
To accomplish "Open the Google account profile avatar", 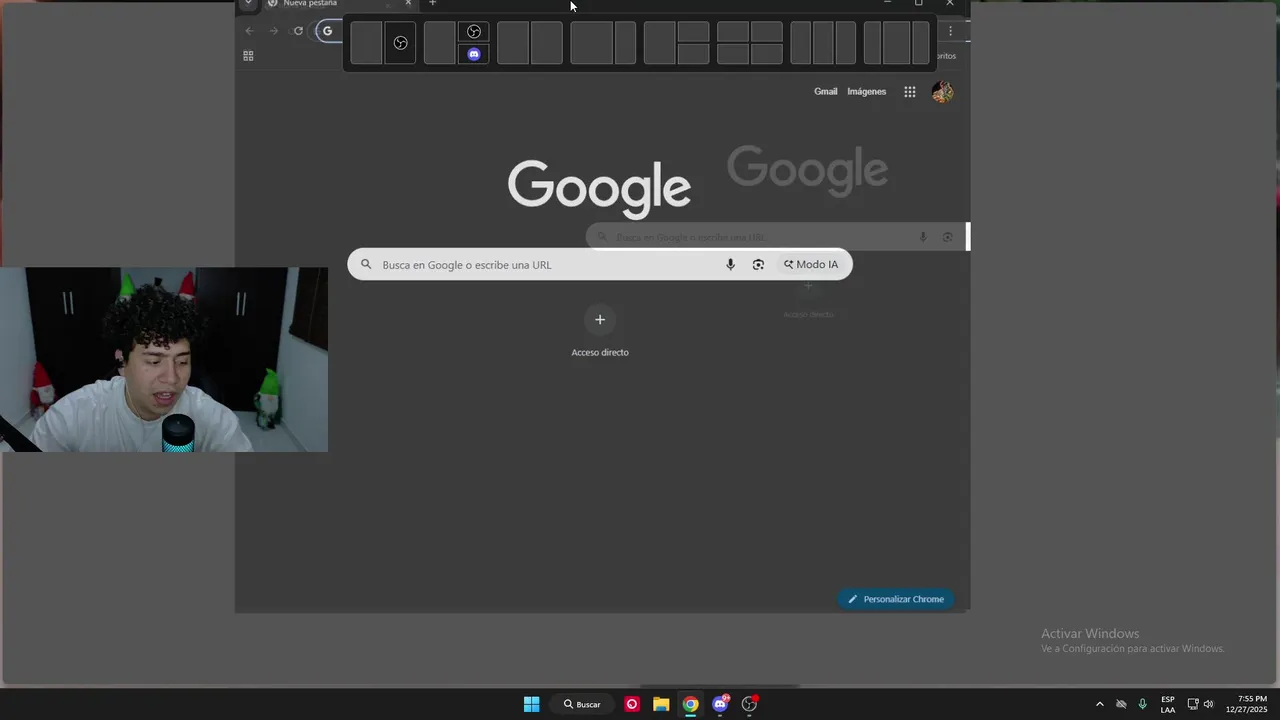I will (942, 92).
